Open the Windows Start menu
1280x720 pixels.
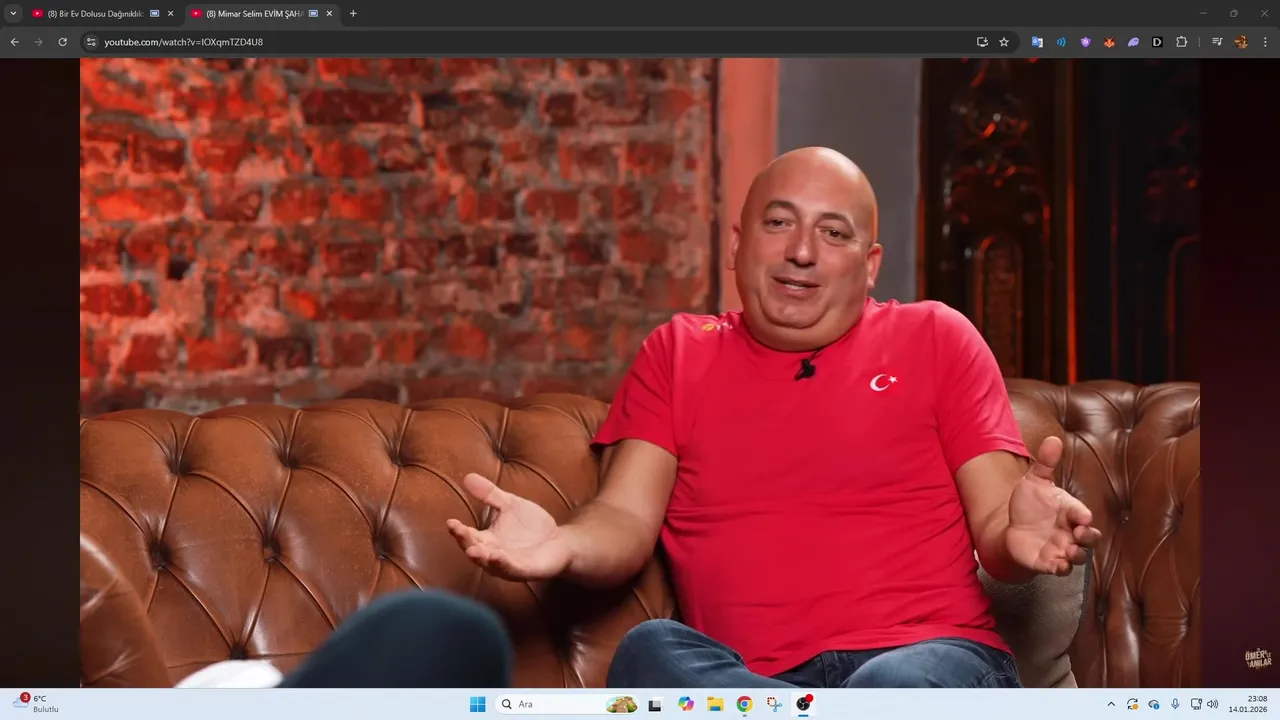coord(478,704)
